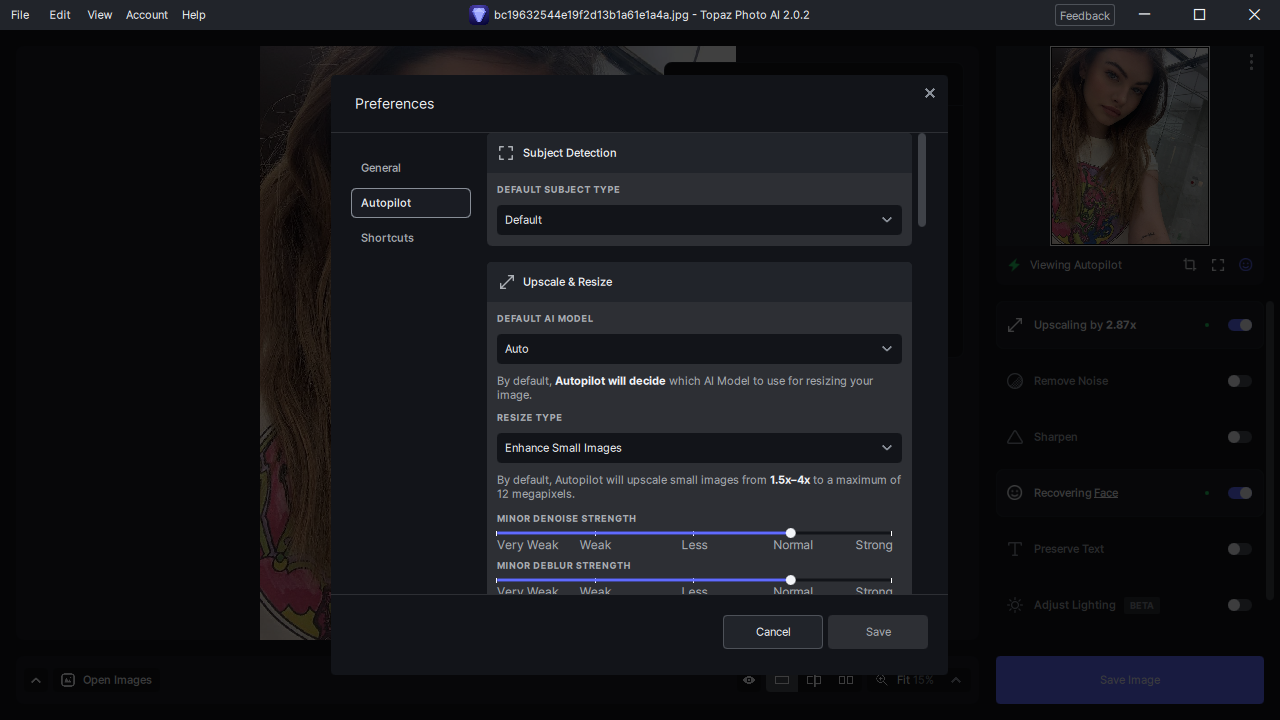Click the image preview thumbnail in right panel
This screenshot has width=1280, height=720.
1130,146
